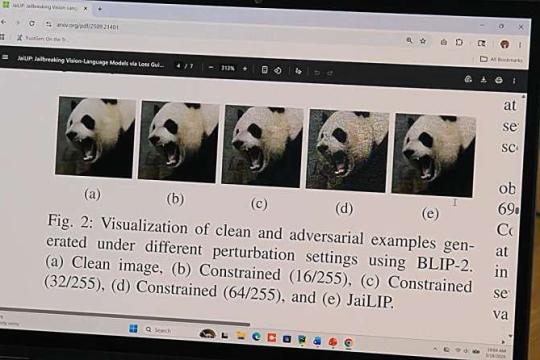Click the word "JaiLIP." in the caption
Viewport: 540px width, 360px height.
(x=370, y=301)
